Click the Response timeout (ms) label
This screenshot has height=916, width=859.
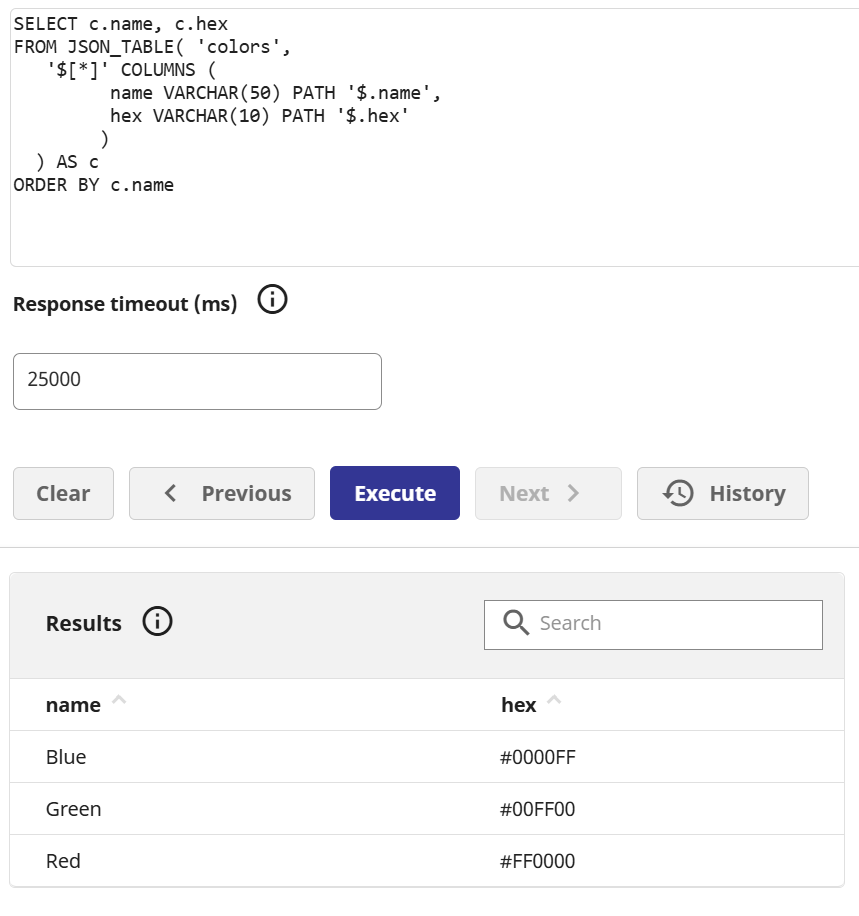(x=125, y=304)
